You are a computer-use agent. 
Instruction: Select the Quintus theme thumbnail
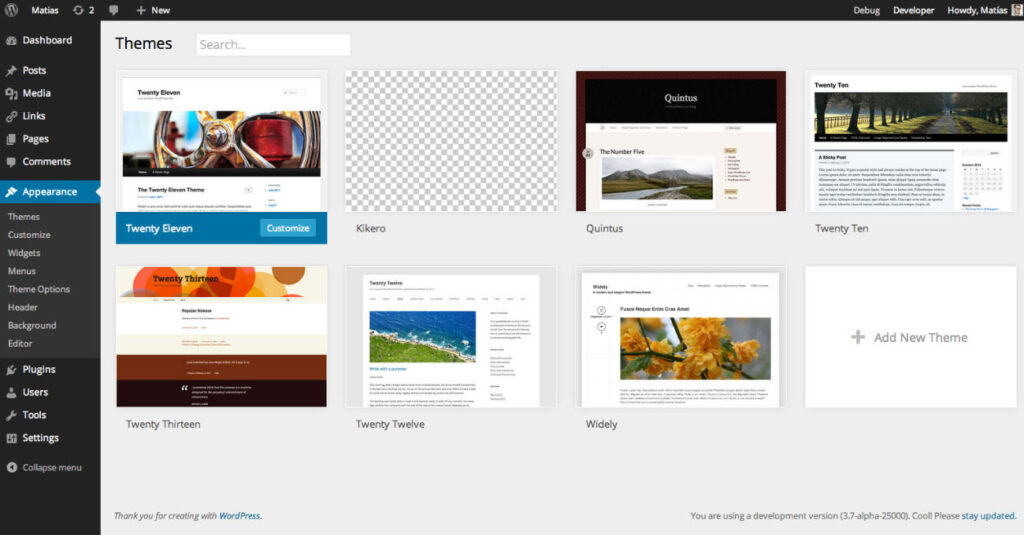(x=680, y=141)
